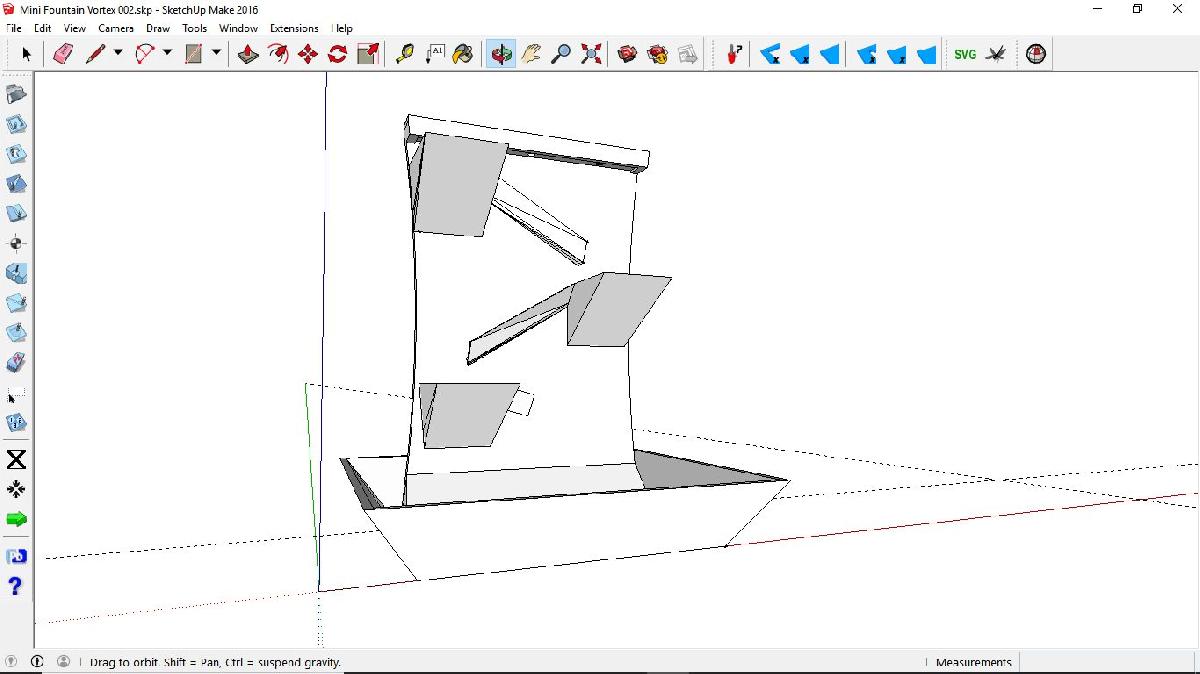Viewport: 1200px width, 674px height.
Task: Select the Paint Bucket tool
Action: [x=463, y=54]
